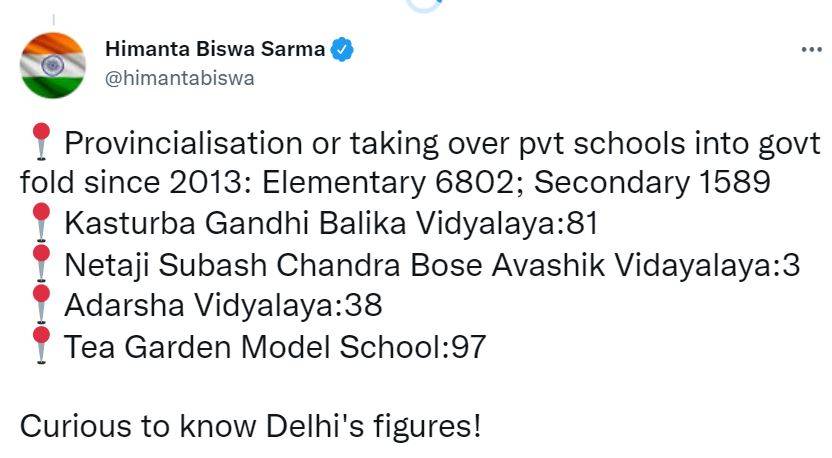
Task: Open Himanta Biswa Sarma's profile name
Action: [214, 49]
